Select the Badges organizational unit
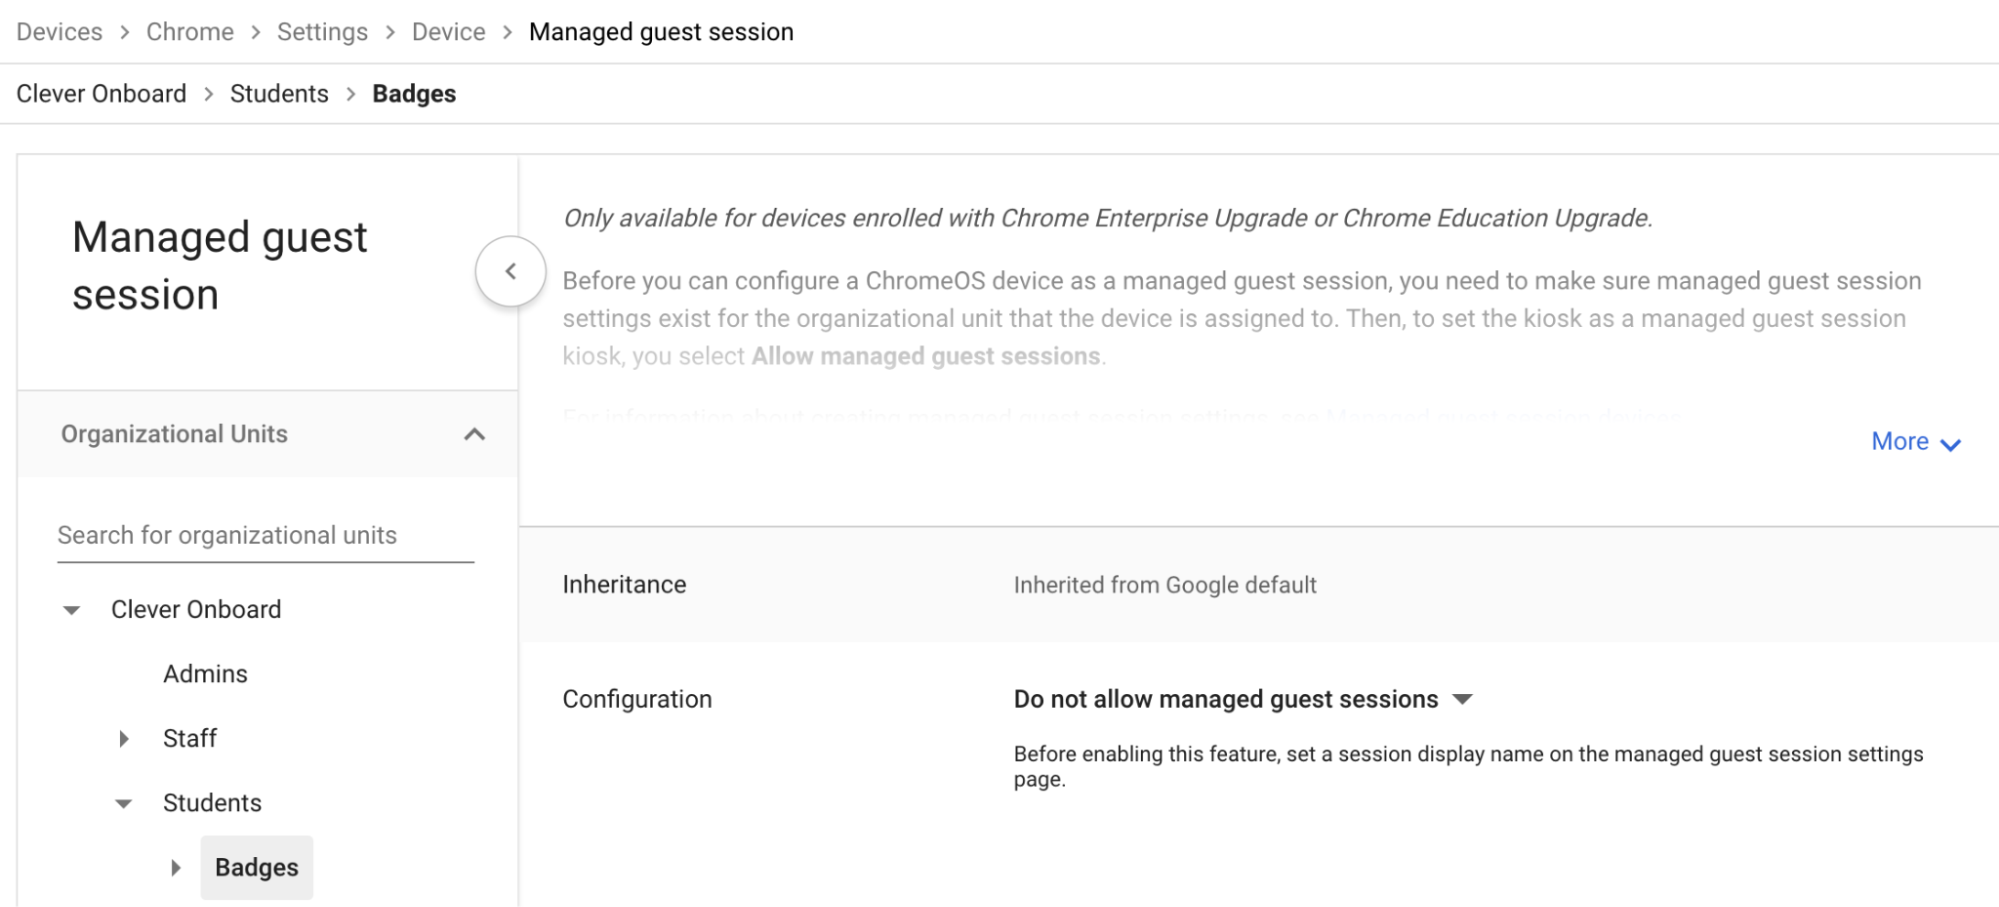Screen dimensions: 1999x907 click(x=256, y=867)
